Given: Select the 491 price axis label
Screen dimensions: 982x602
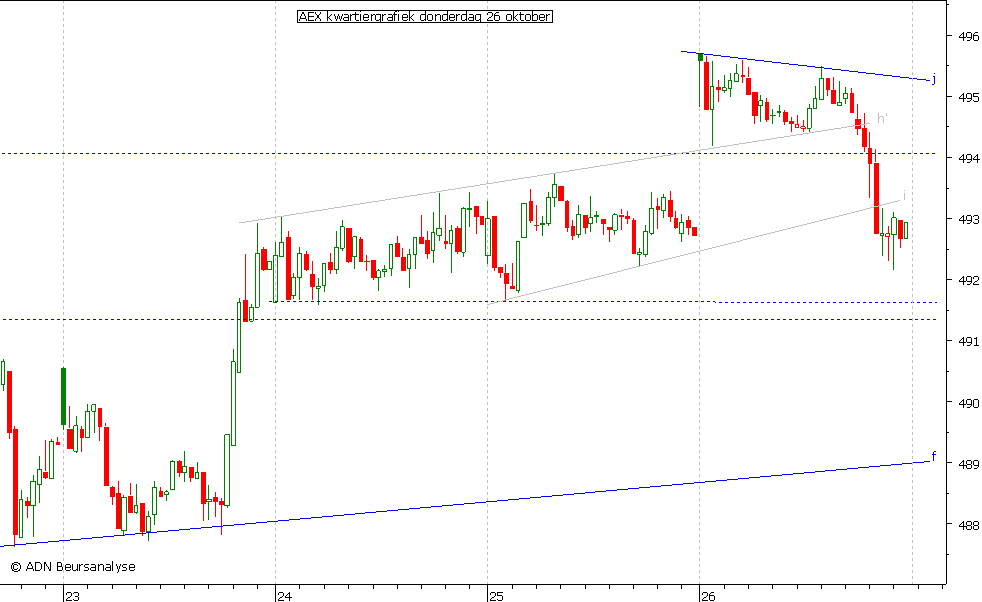Looking at the screenshot, I should (x=969, y=341).
